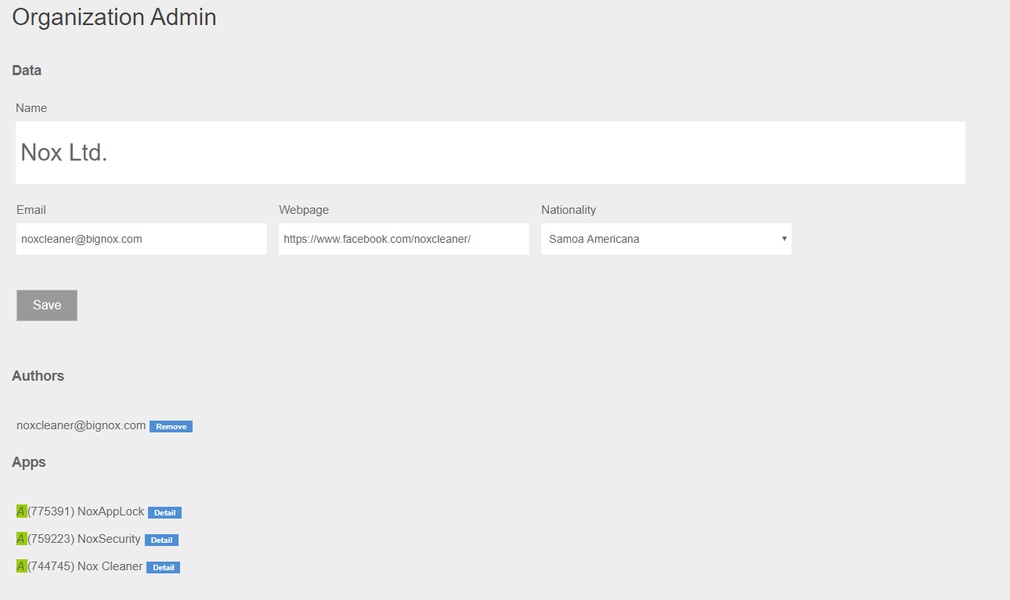Click the "Apps" section heading
This screenshot has width=1010, height=600.
tap(29, 462)
